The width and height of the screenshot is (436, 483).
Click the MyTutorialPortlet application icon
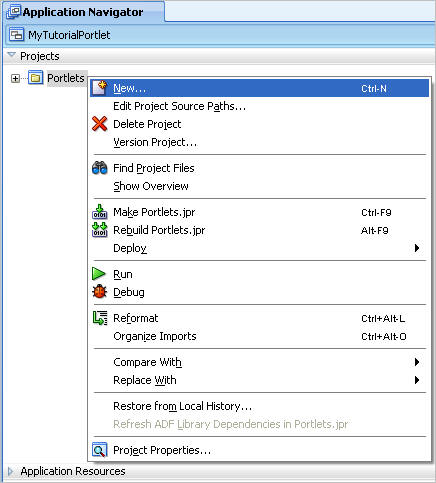pos(16,35)
